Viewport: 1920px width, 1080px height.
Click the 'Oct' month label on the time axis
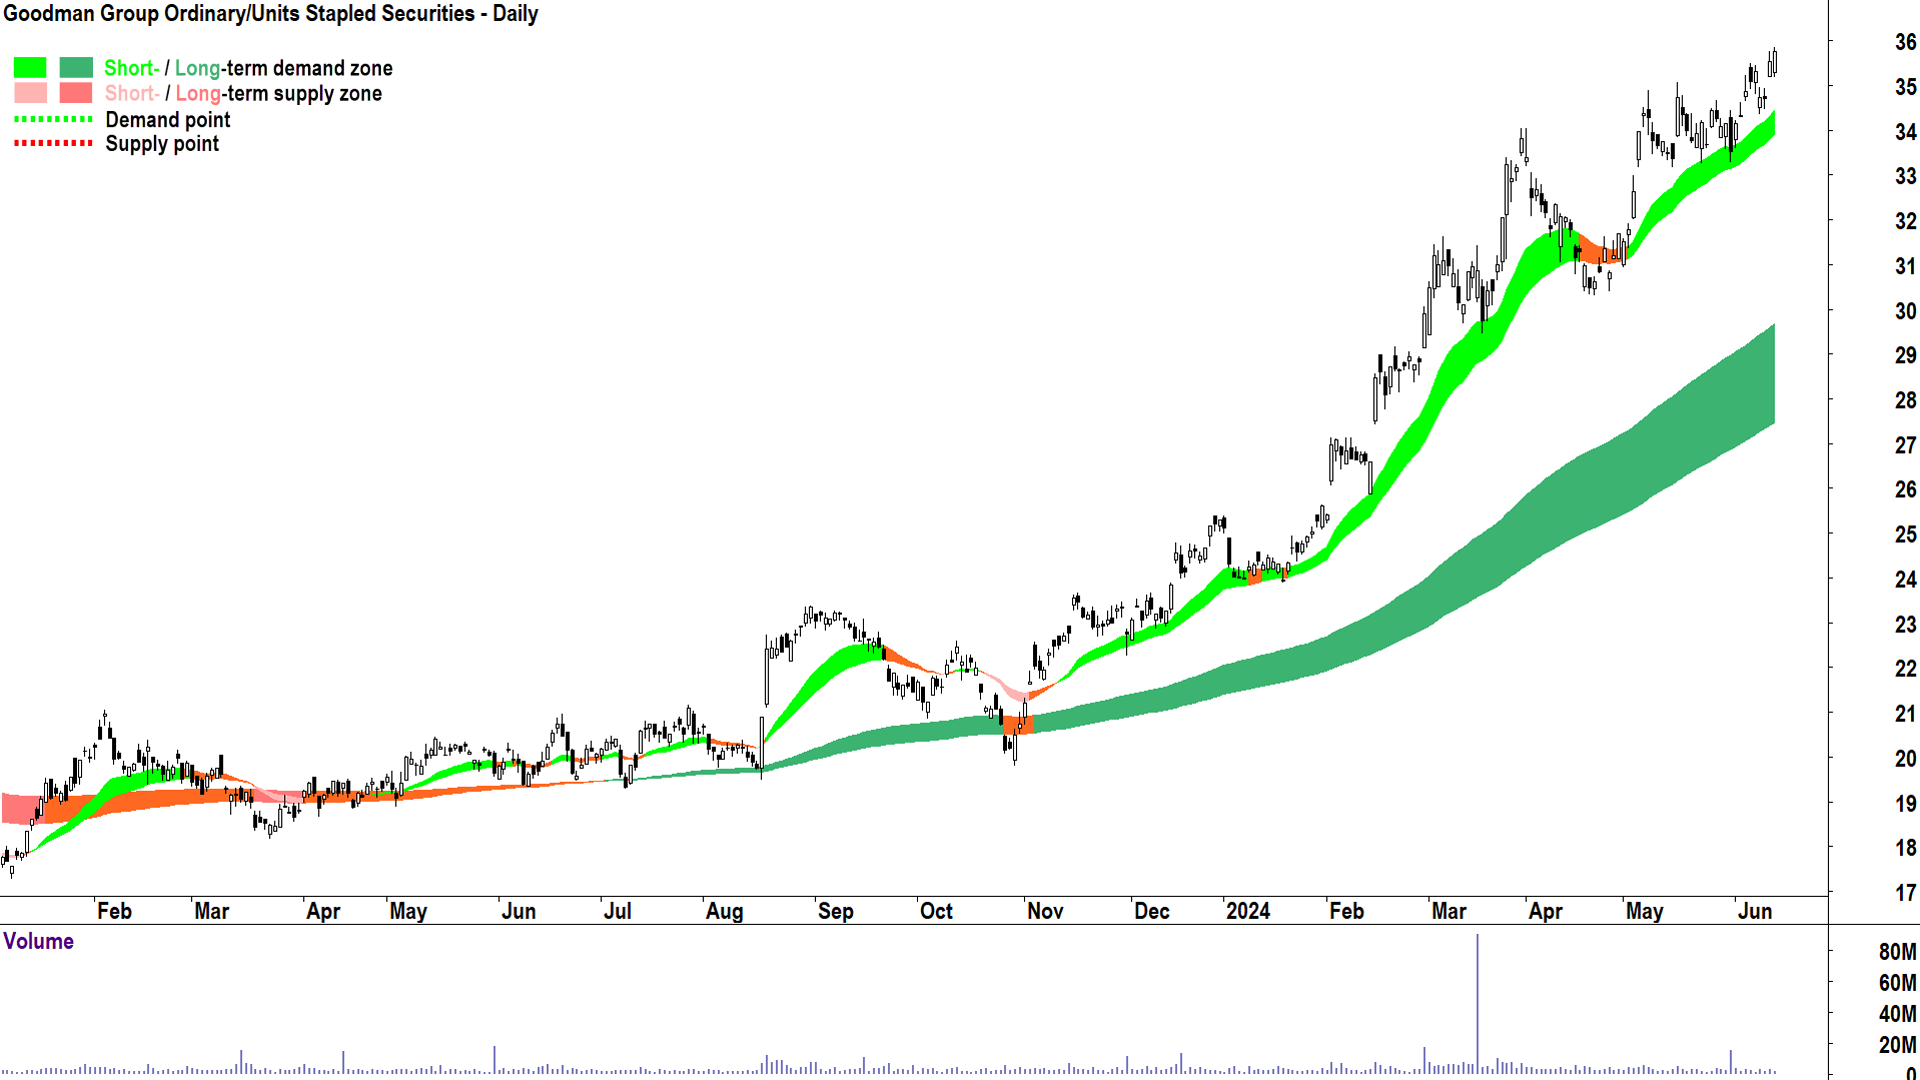(x=936, y=911)
